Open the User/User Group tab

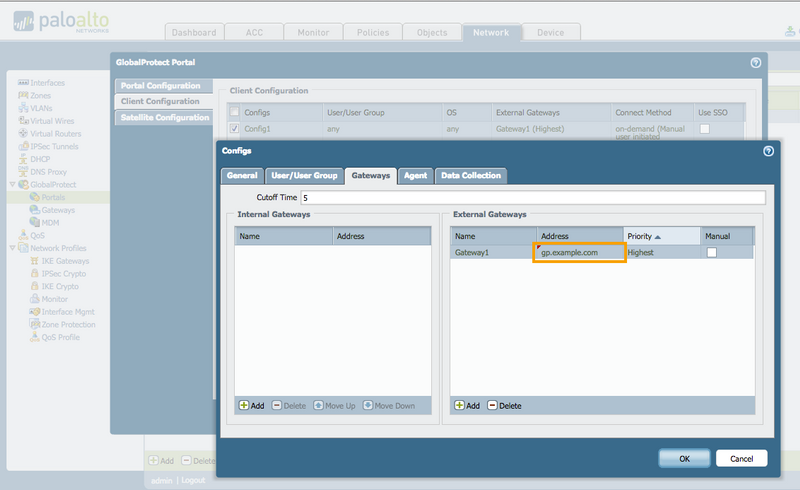pyautogui.click(x=305, y=175)
